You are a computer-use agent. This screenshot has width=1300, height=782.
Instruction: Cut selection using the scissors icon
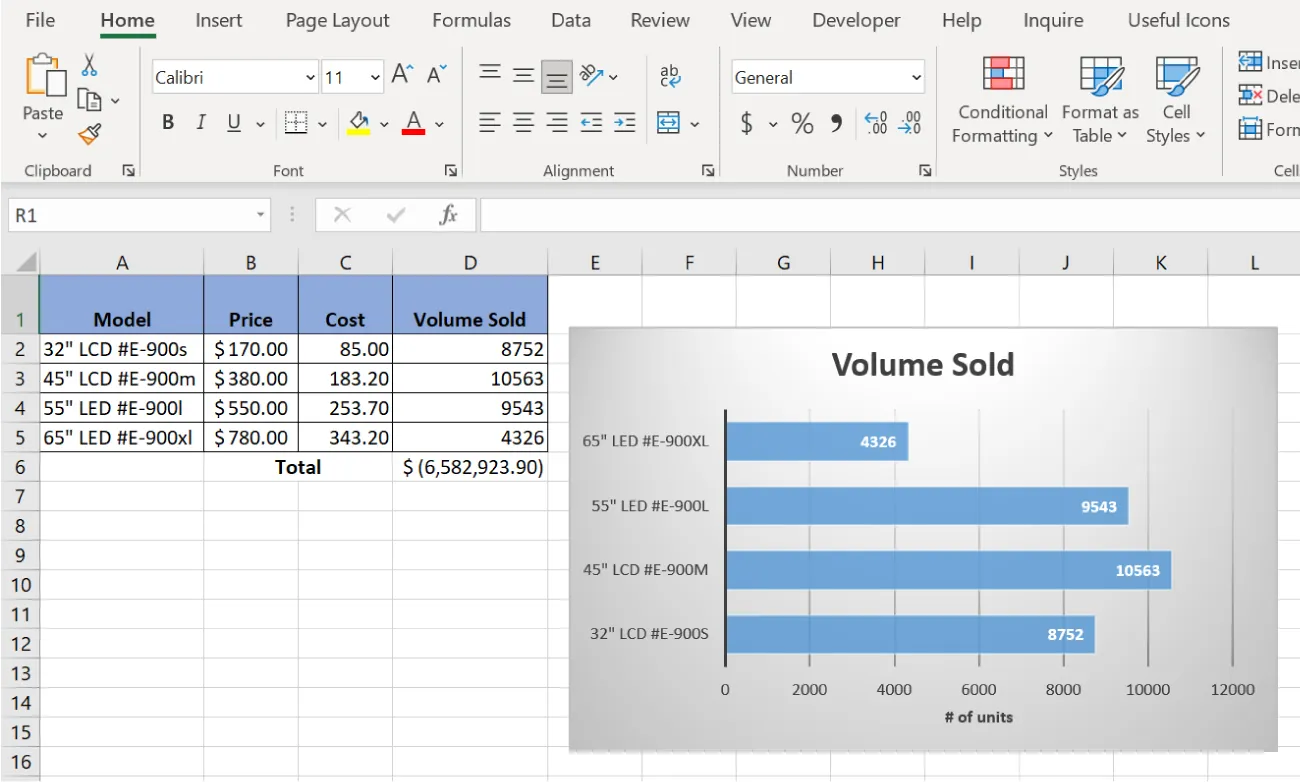point(89,64)
